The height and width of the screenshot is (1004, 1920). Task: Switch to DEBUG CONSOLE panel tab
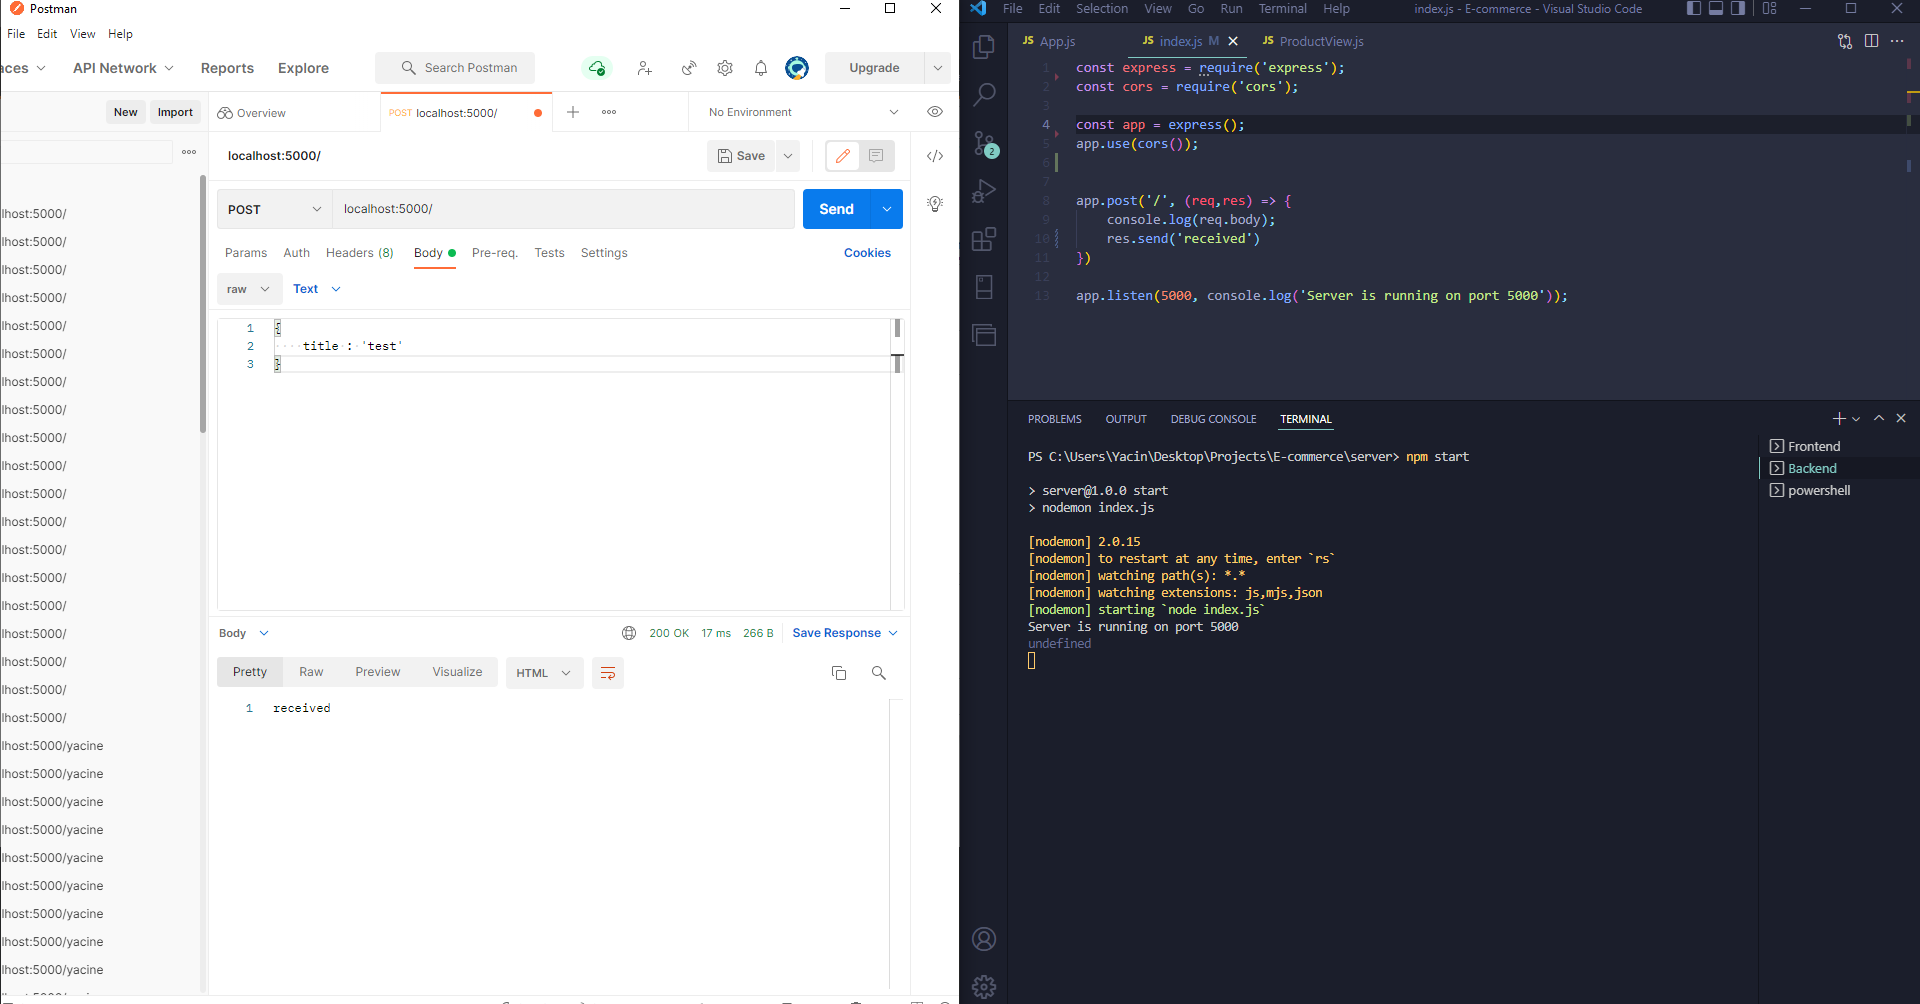tap(1213, 419)
